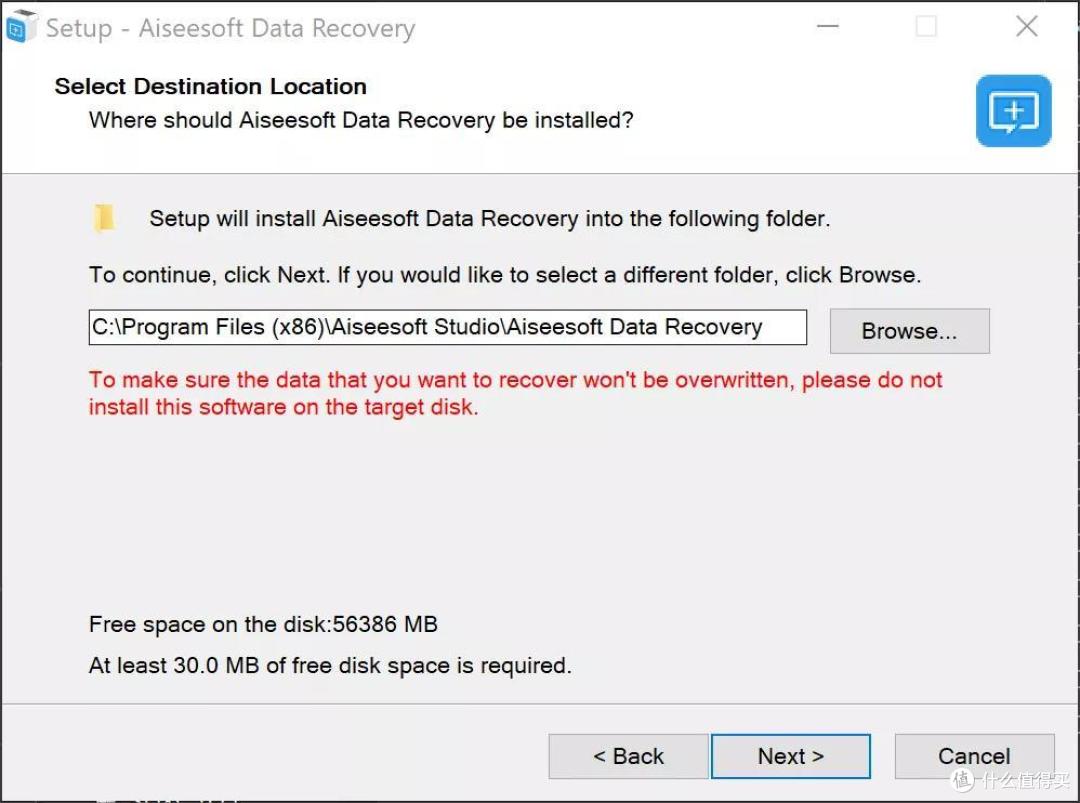Go to the previous step with Back
Viewport: 1080px width, 803px height.
(628, 756)
